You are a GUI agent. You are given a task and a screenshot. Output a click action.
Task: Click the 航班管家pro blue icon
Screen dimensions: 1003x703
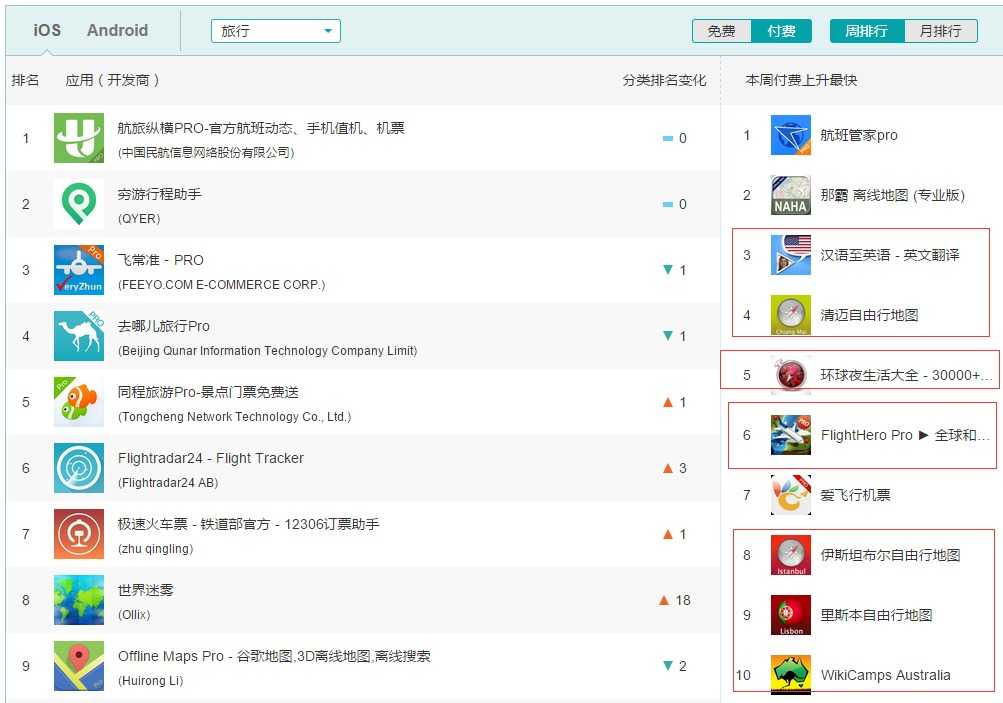791,135
